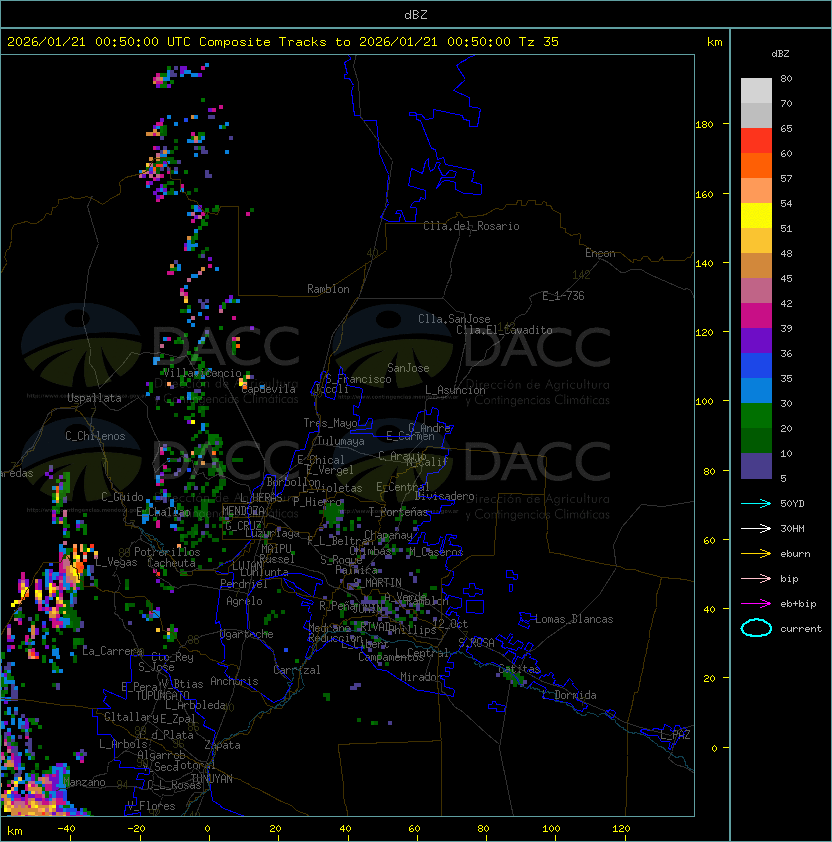Click the 'Lomas_Blancas' place label
This screenshot has height=842, width=832.
coord(574,619)
